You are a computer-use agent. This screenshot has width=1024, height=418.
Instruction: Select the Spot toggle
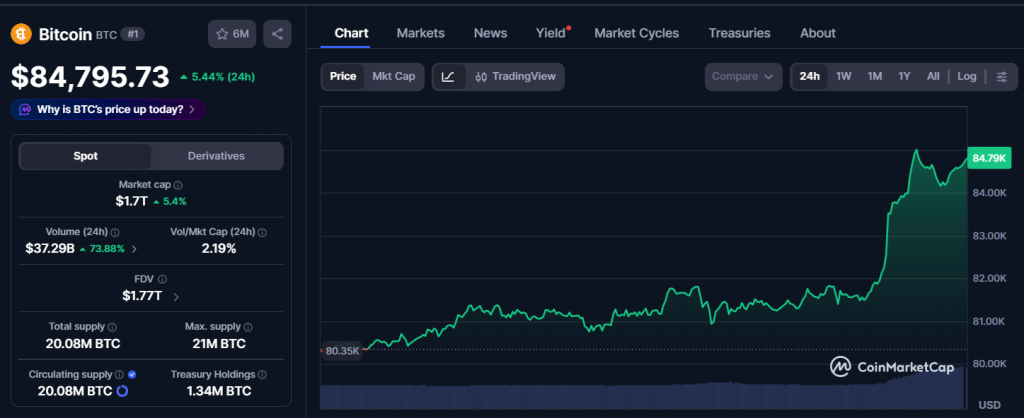click(x=86, y=156)
